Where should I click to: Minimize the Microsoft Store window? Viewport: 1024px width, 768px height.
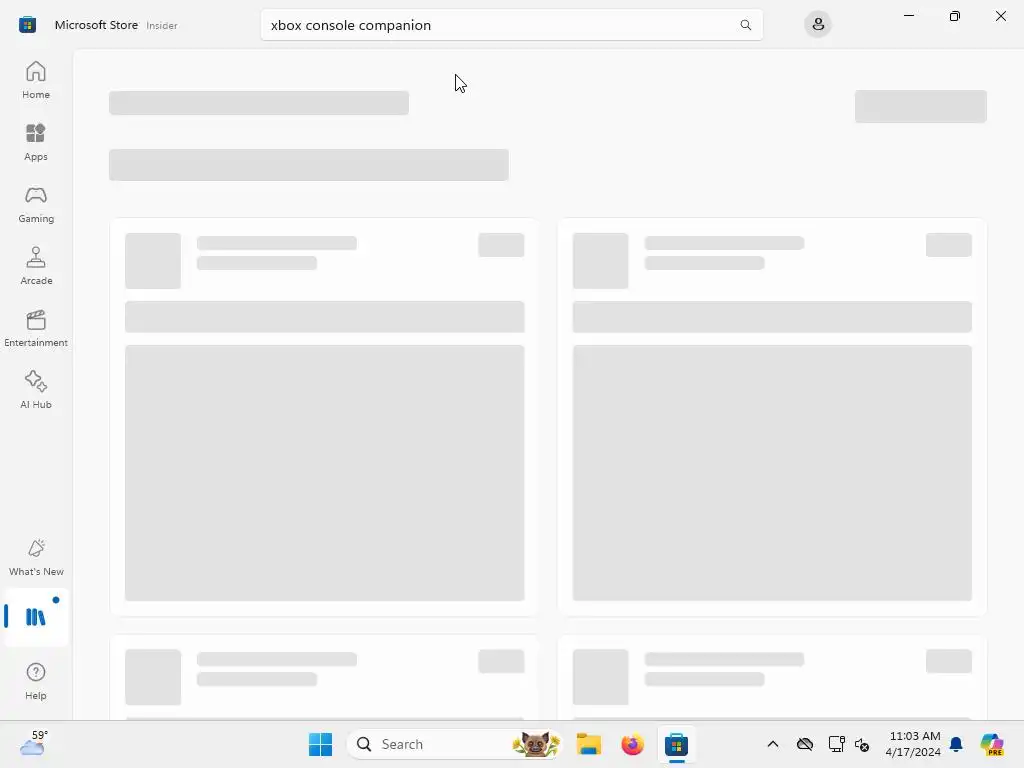coord(909,16)
